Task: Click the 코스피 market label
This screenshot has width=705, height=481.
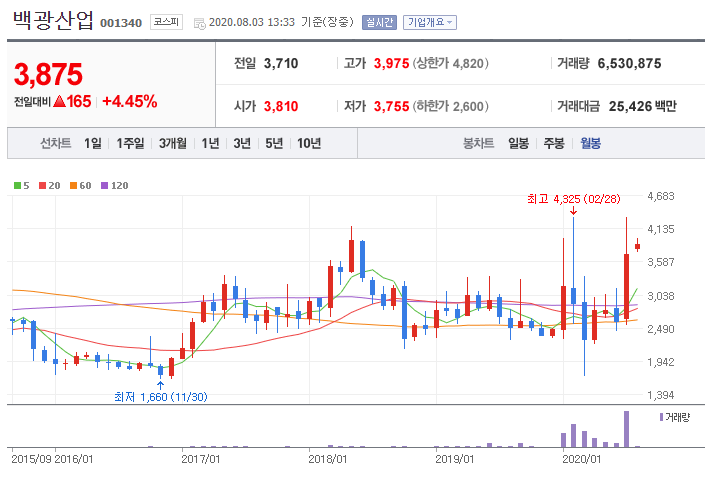Action: tap(166, 22)
